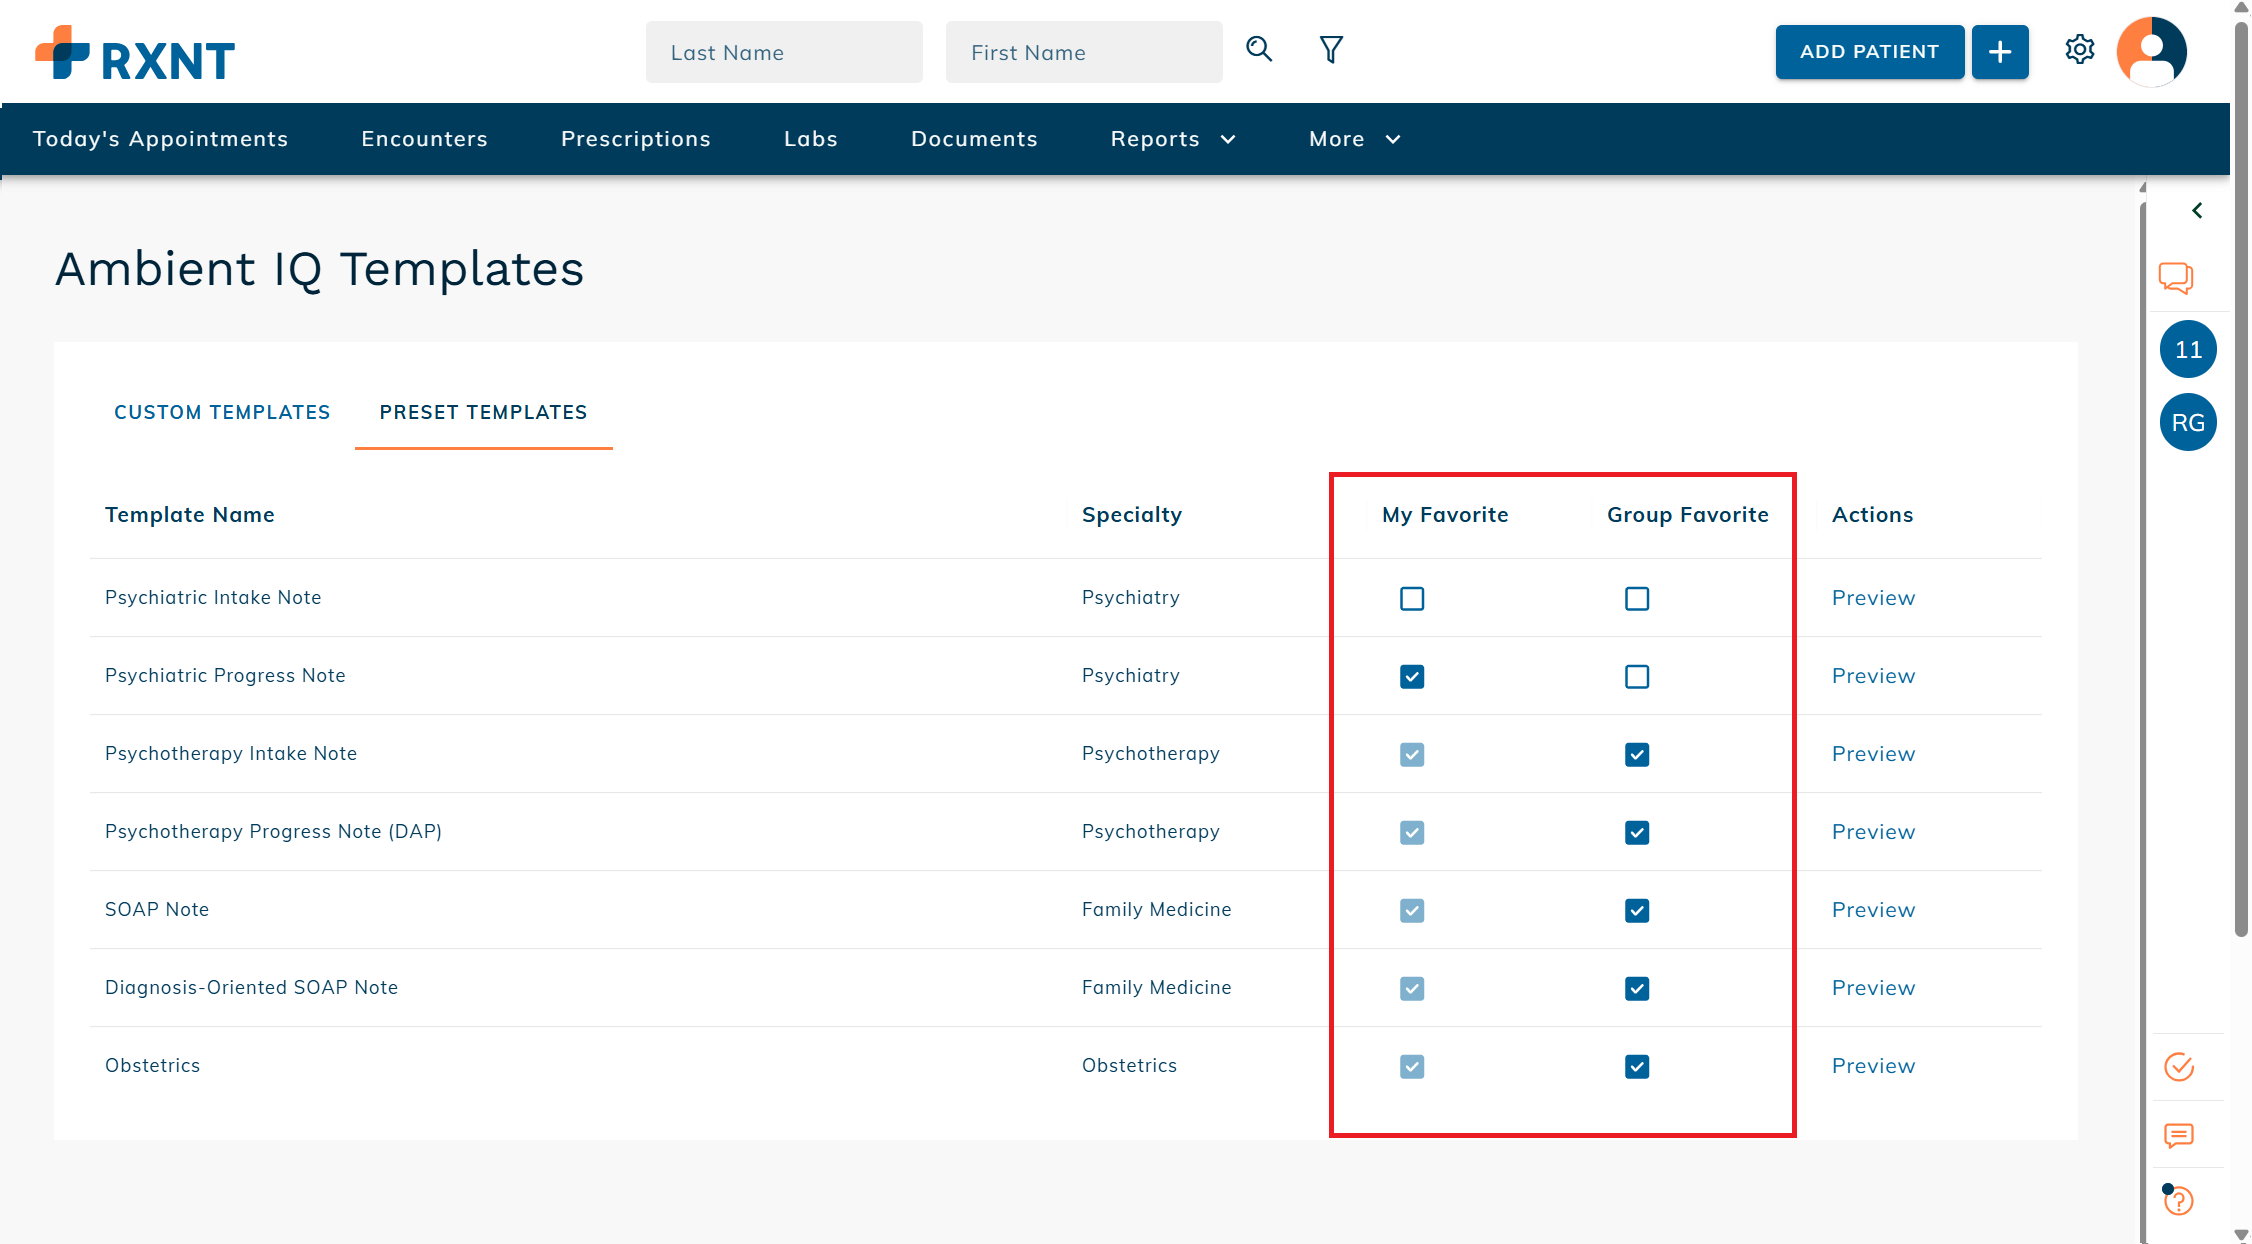This screenshot has height=1244, width=2252.
Task: Click the ADD PATIENT button
Action: 1869,52
